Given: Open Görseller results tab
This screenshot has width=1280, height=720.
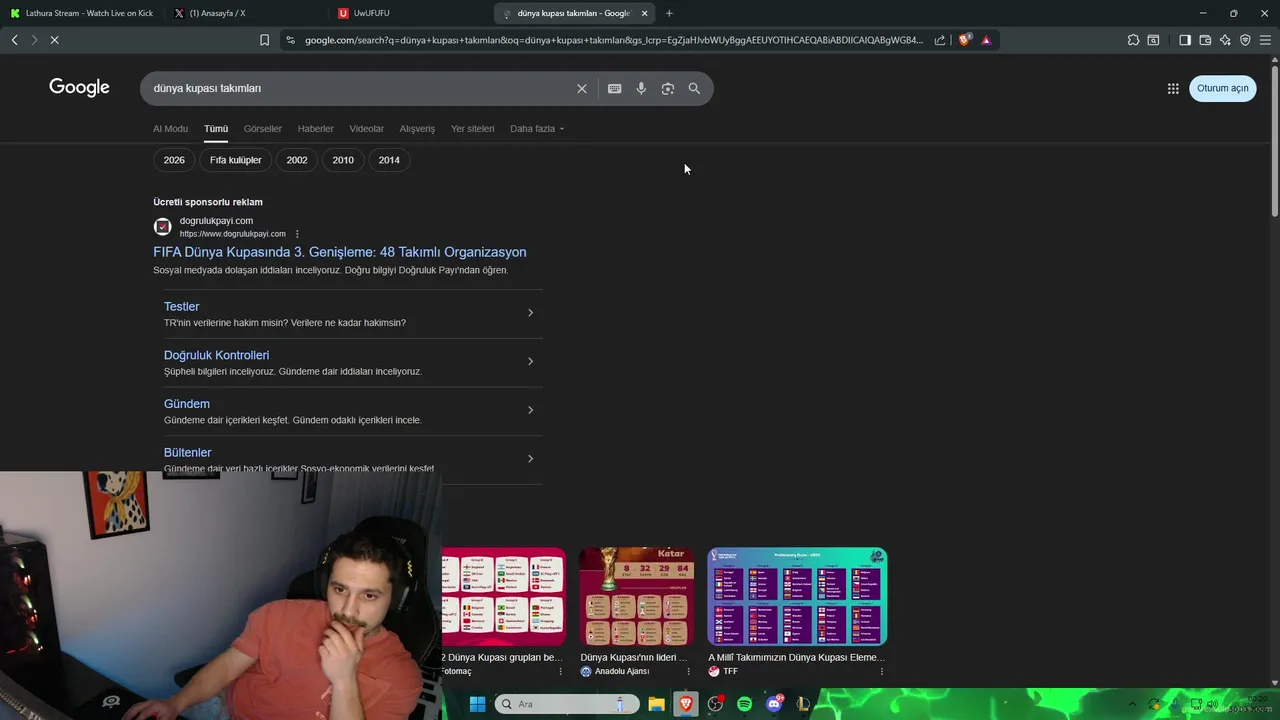Looking at the screenshot, I should 263,129.
